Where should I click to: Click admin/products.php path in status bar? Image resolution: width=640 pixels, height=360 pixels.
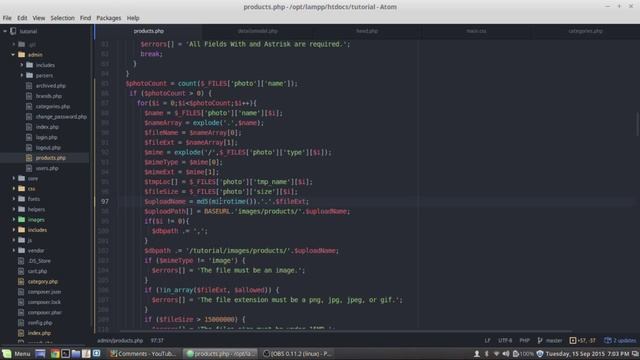point(120,340)
